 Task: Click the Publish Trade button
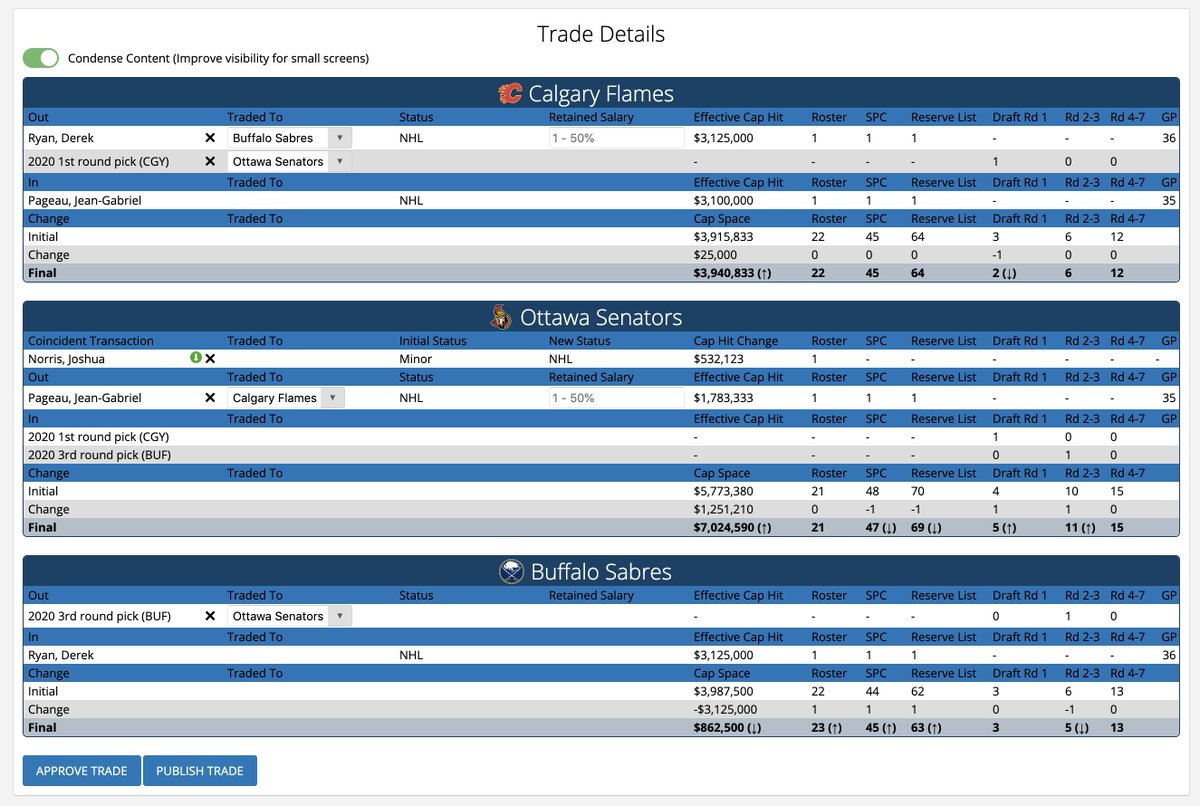coord(200,771)
